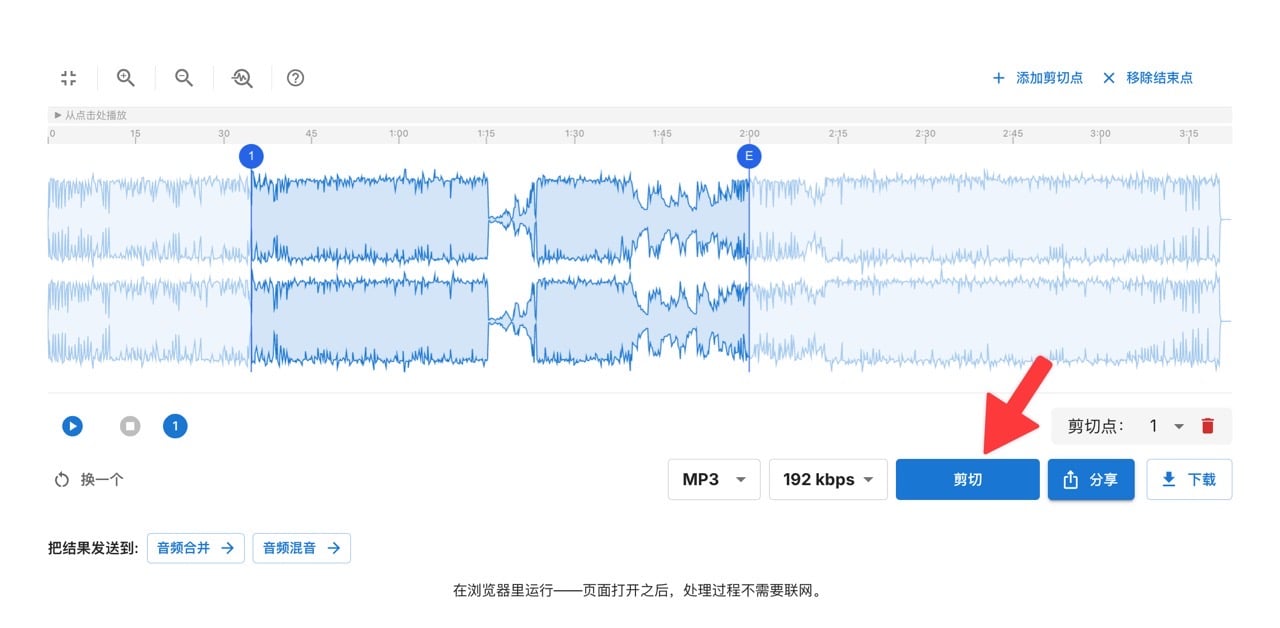Screen dimensions: 1280x628
Task: Click the waveform zoom-fit icon
Action: (242, 78)
